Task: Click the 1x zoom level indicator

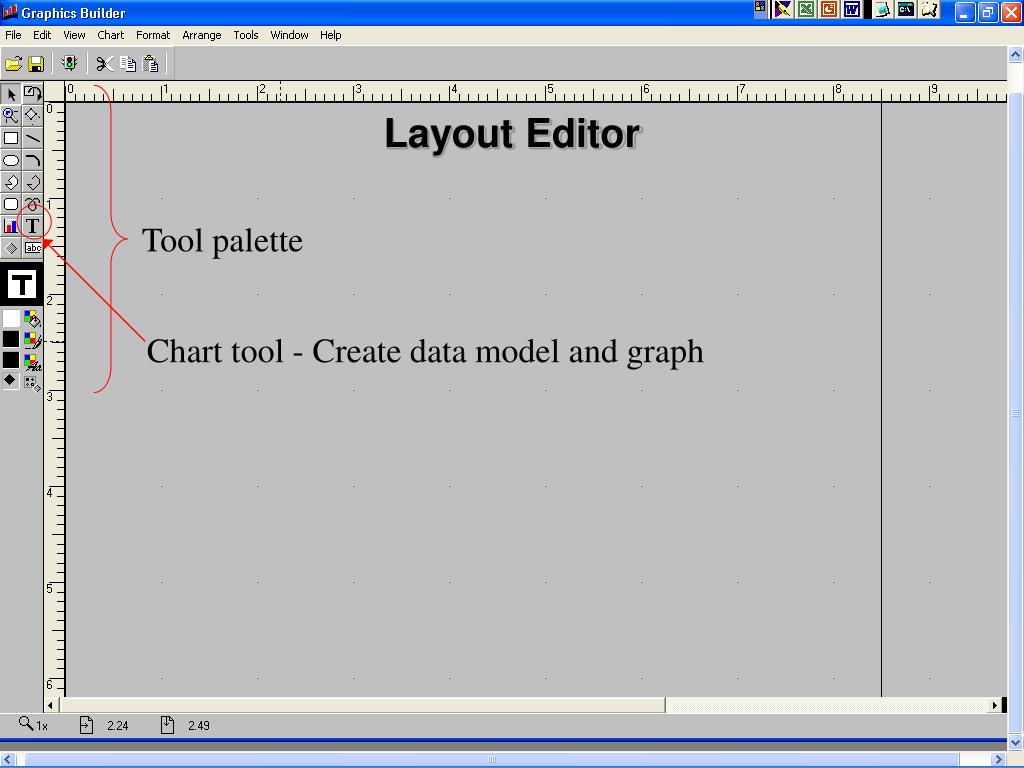Action: tap(33, 725)
